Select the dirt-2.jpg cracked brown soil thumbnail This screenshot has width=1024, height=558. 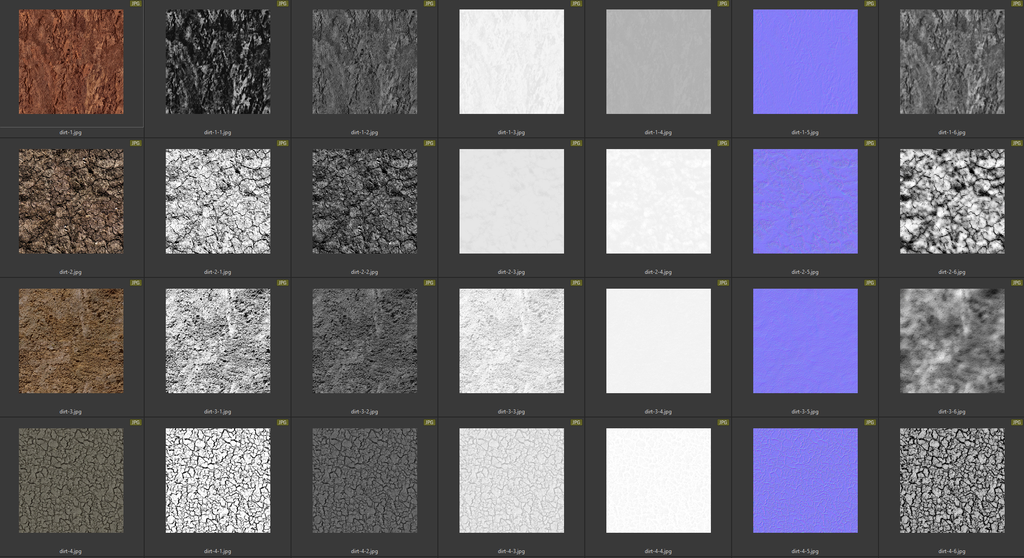click(x=71, y=201)
